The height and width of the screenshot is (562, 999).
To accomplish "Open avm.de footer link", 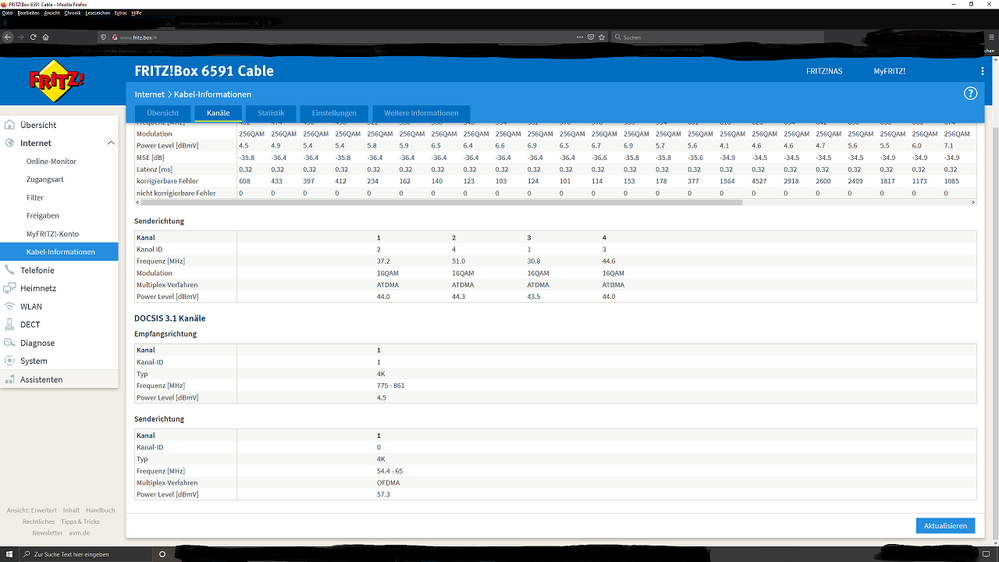I will click(79, 533).
